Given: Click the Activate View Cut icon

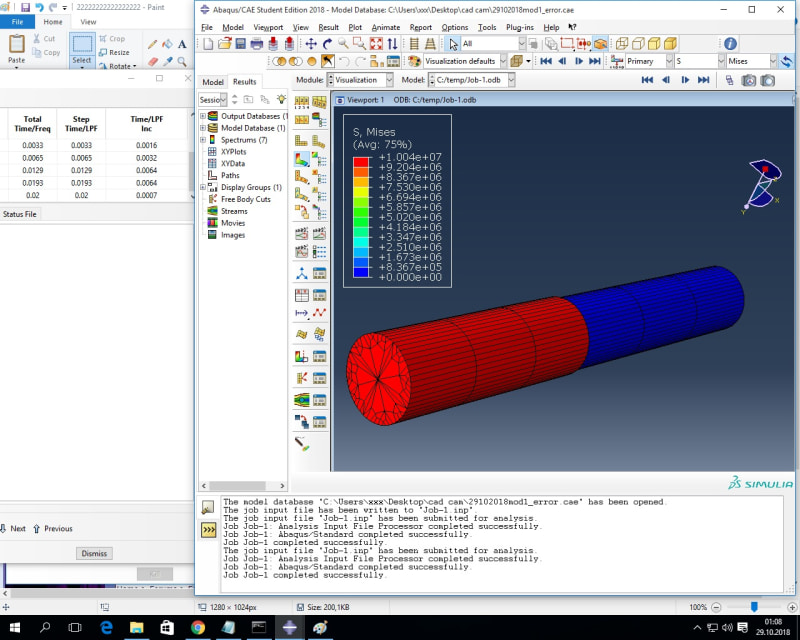Looking at the screenshot, I should 302,356.
